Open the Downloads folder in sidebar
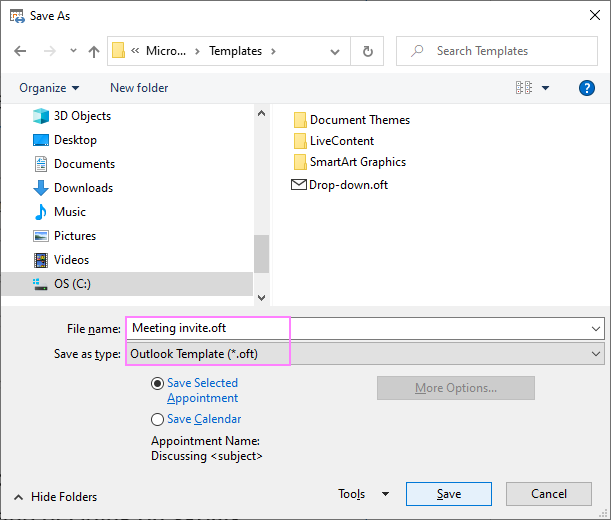The height and width of the screenshot is (520, 611). (83, 188)
